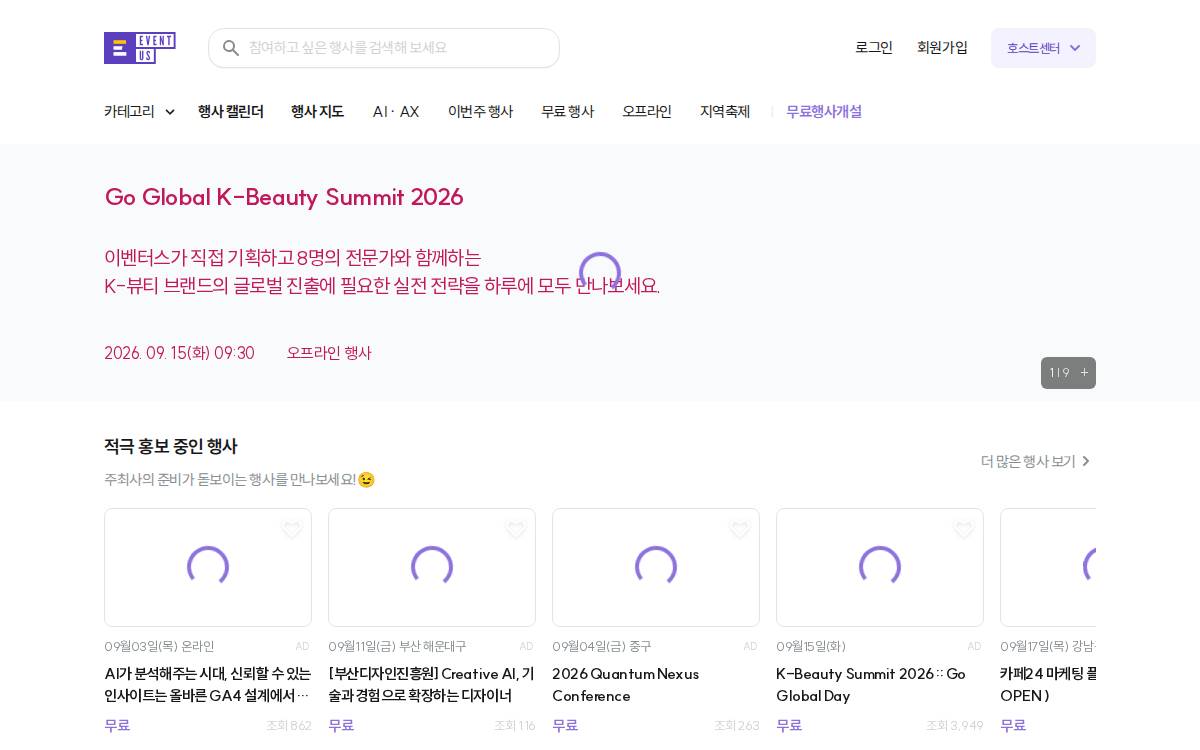Screen dimensions: 1200x750
Task: Open the 행사 지도 menu item
Action: click(x=317, y=112)
